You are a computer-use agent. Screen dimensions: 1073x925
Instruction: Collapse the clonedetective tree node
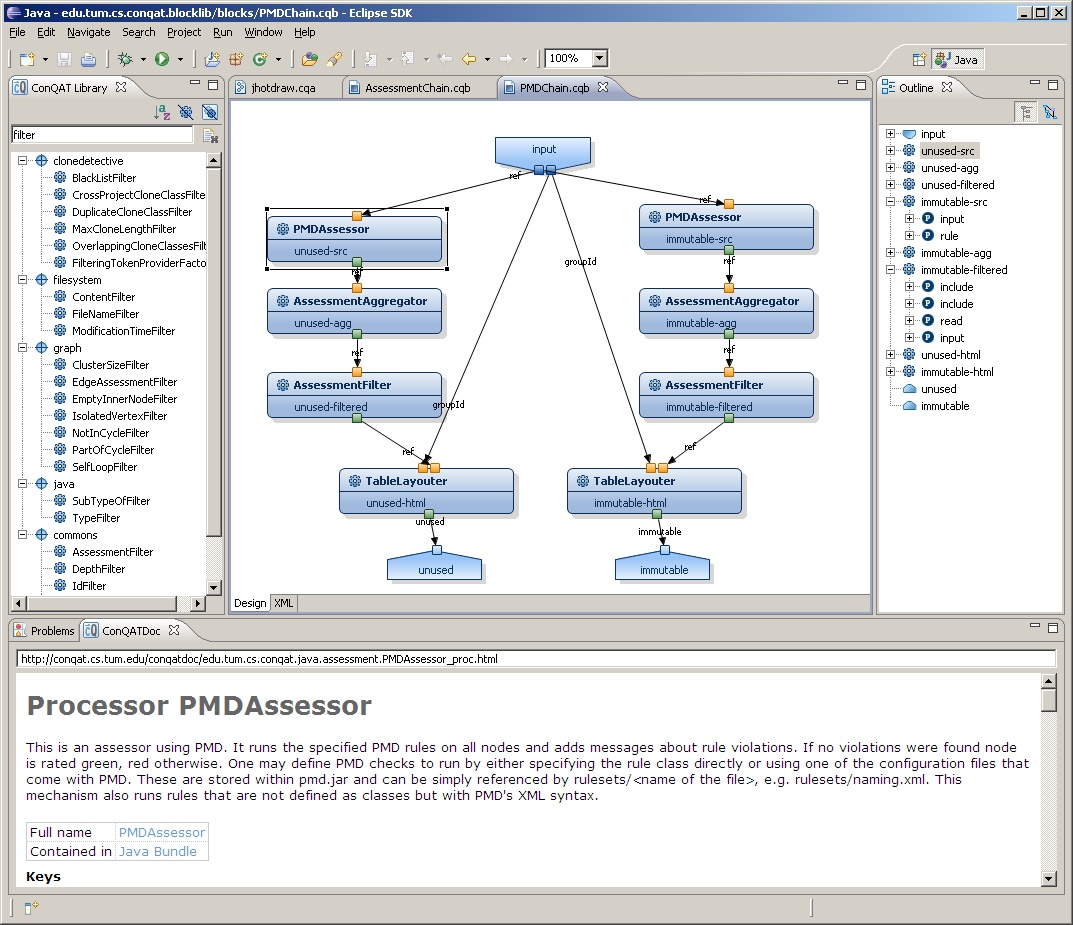(x=22, y=161)
